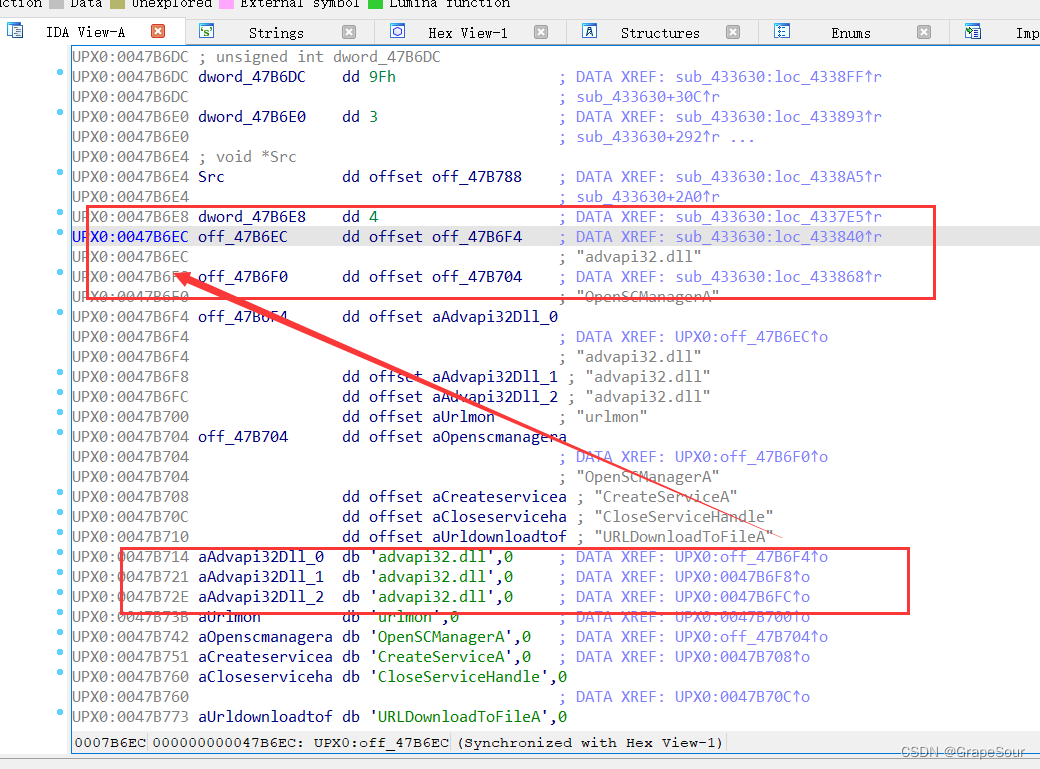The height and width of the screenshot is (769, 1040).
Task: Switch to the Structures tab
Action: pos(660,32)
